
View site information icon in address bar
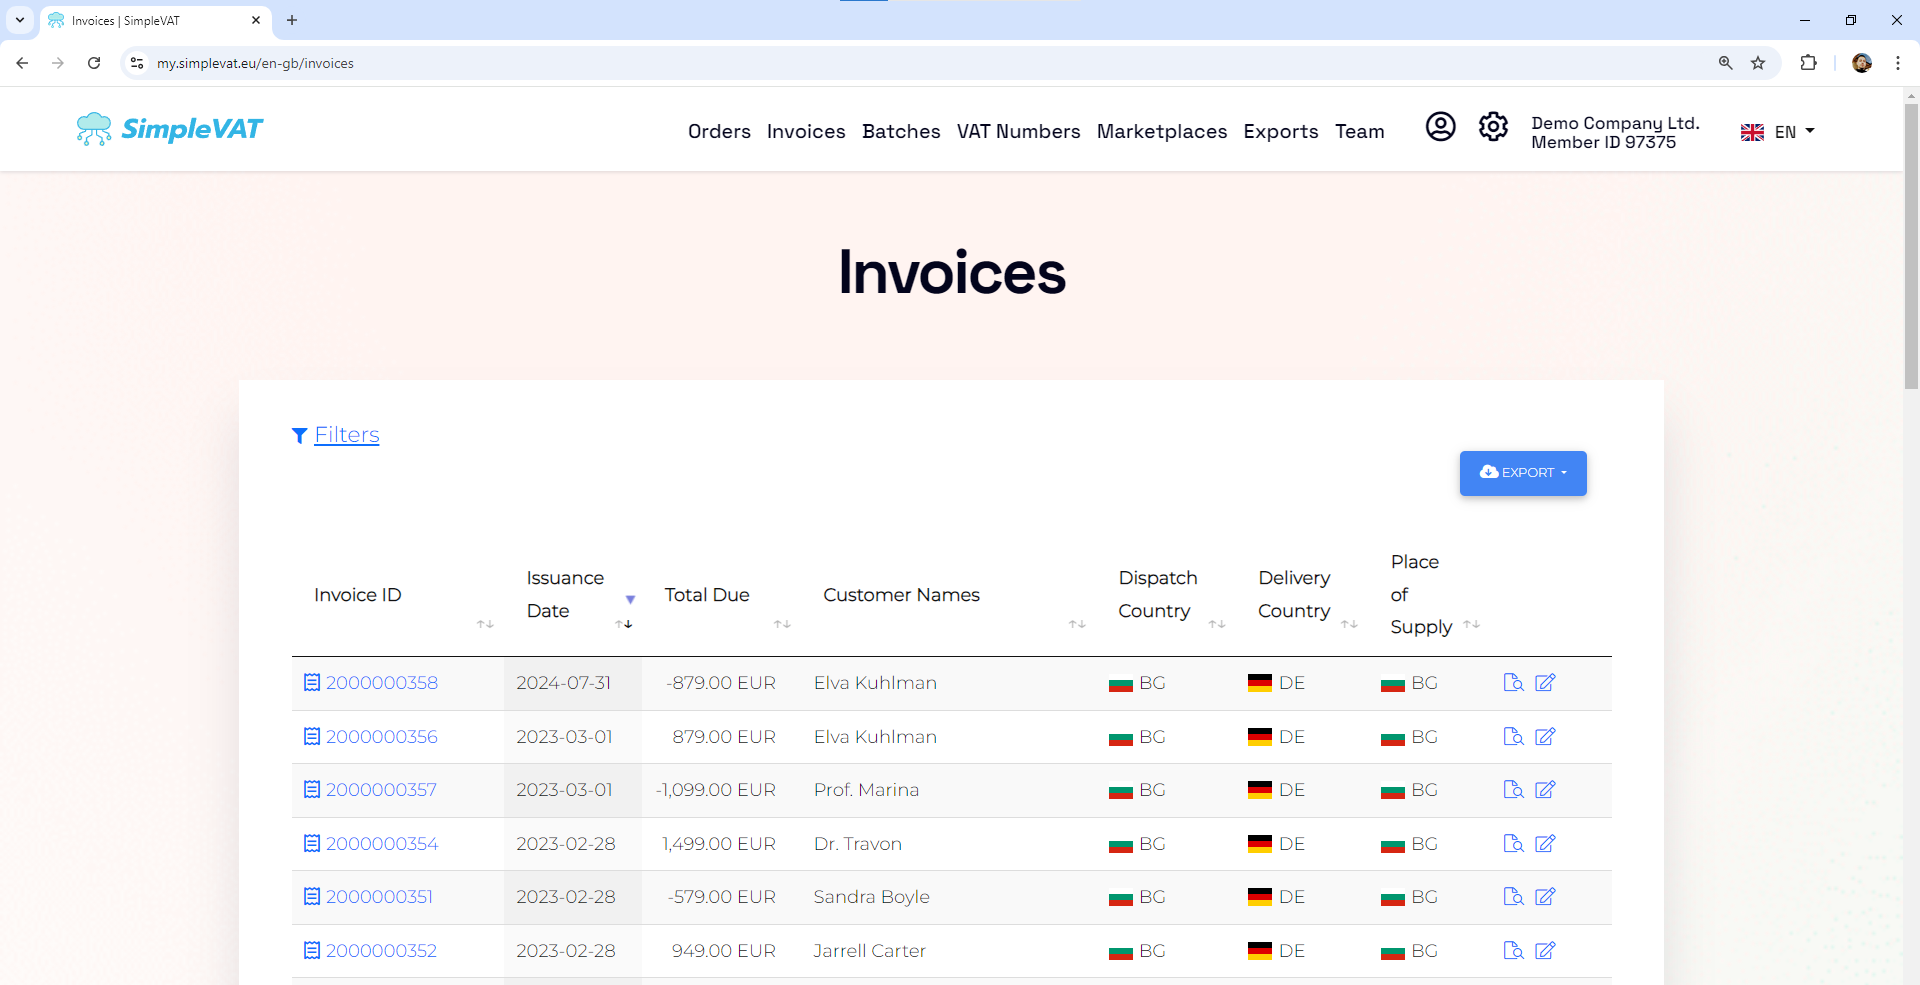coord(137,63)
